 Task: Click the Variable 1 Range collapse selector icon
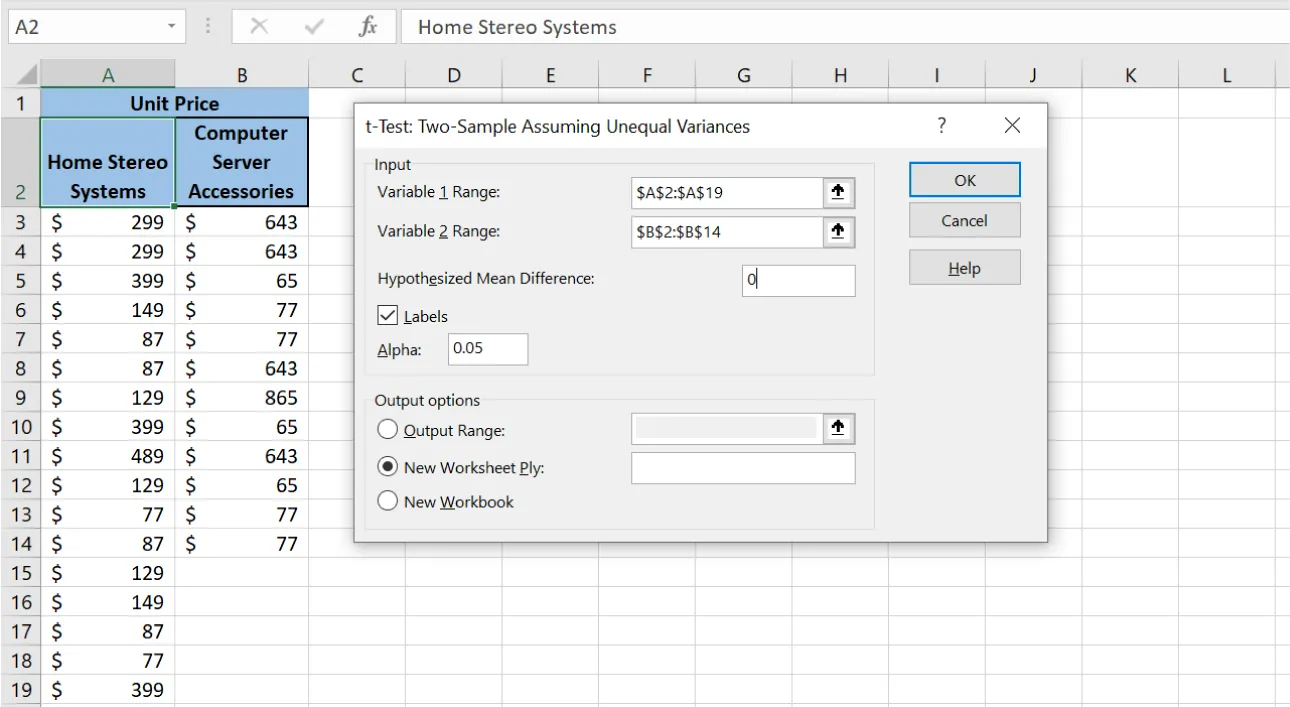(x=839, y=192)
